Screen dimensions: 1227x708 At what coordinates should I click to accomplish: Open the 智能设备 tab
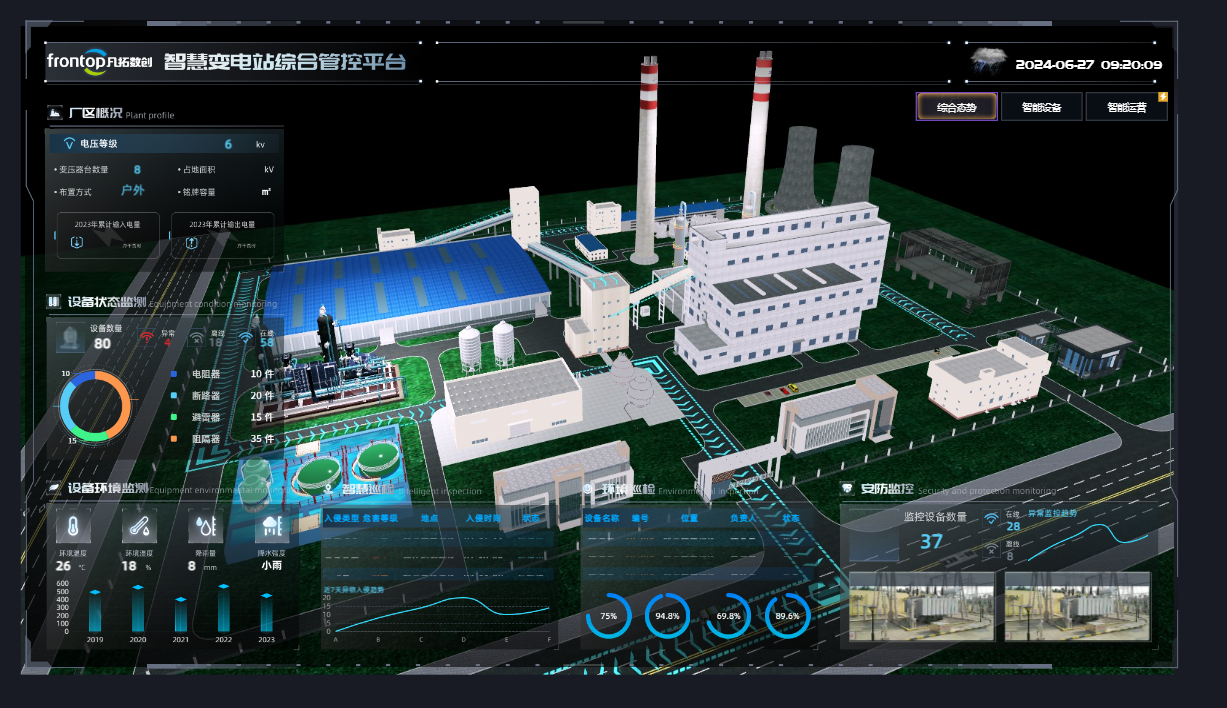click(1041, 107)
